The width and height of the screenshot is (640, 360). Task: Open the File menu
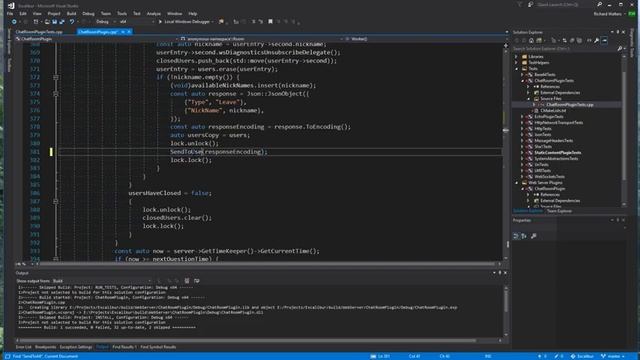coord(10,13)
